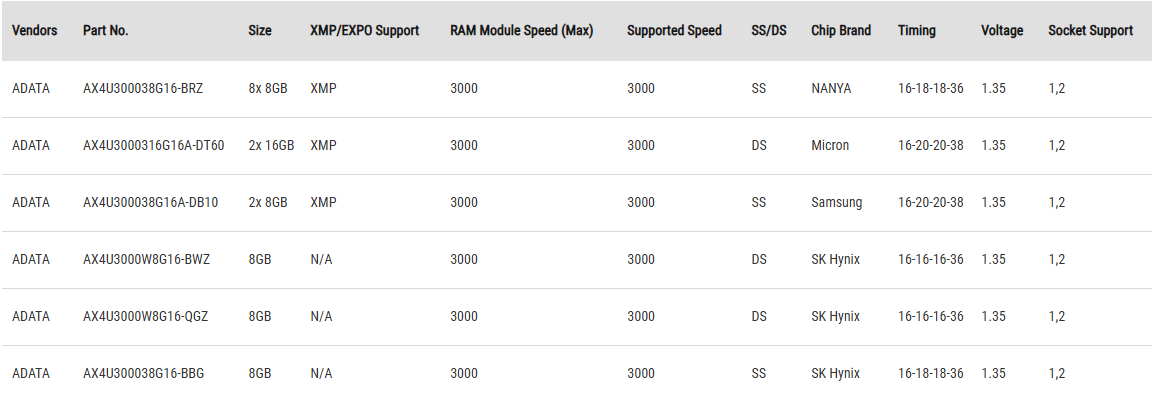Select part number AX4U300038G16A-DB10

pos(151,202)
